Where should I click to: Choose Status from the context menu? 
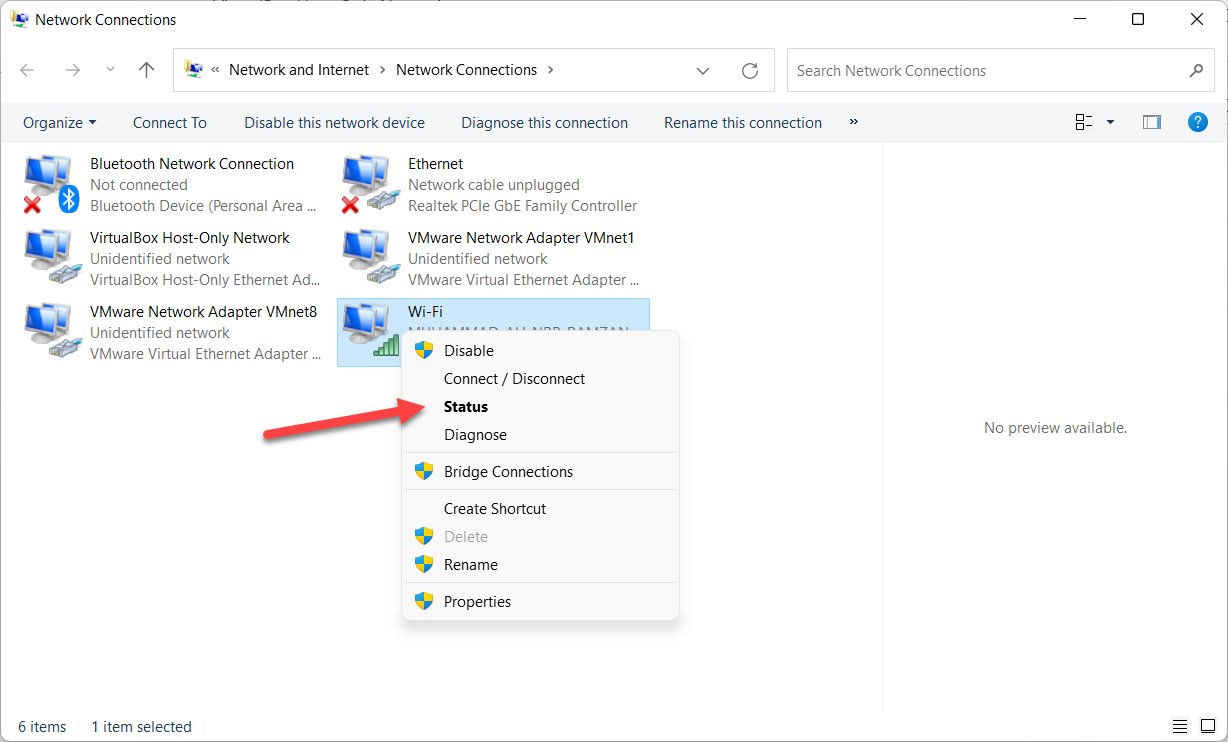point(466,407)
